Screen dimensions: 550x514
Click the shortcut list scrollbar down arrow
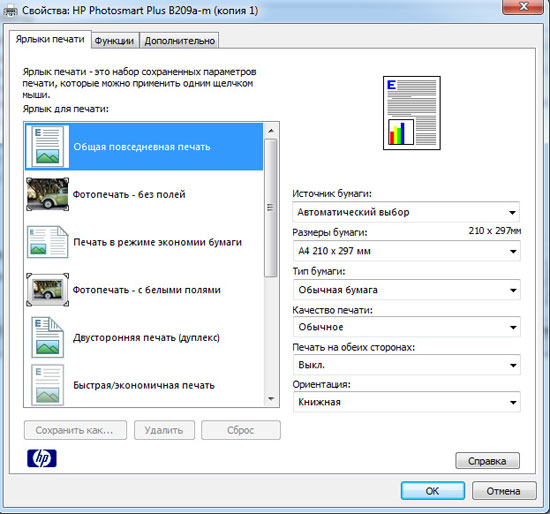(271, 399)
